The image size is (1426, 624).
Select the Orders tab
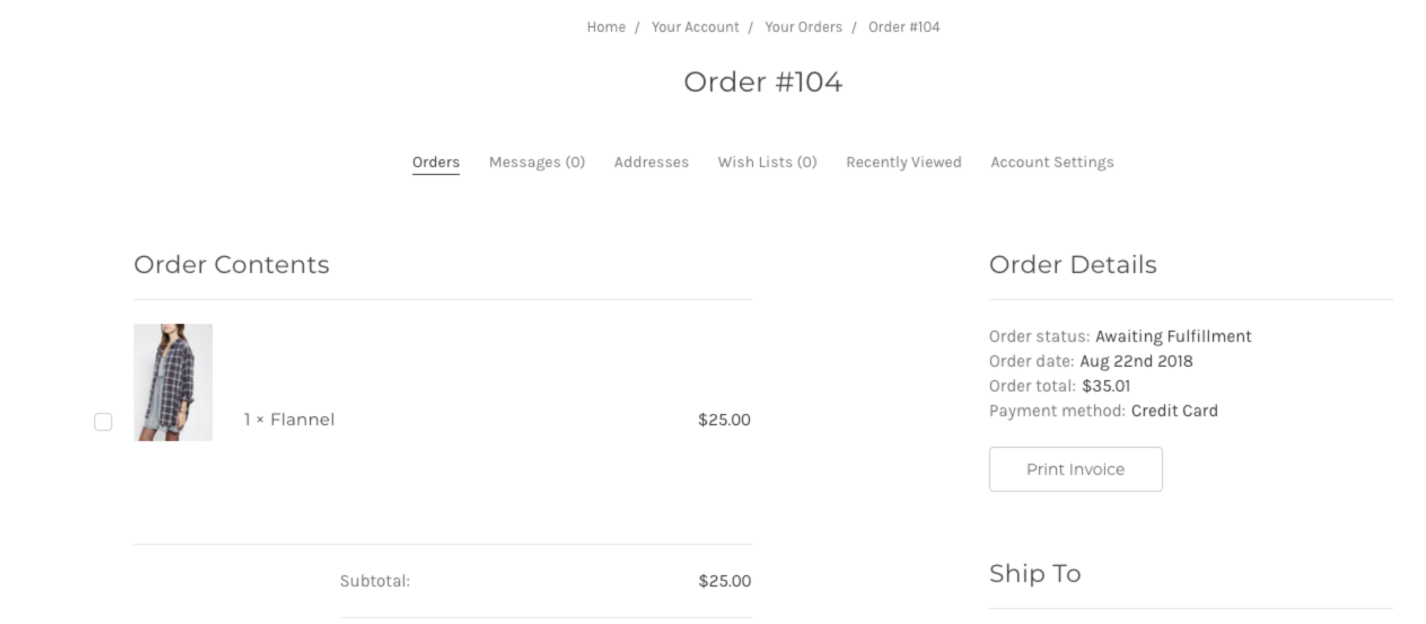[435, 161]
